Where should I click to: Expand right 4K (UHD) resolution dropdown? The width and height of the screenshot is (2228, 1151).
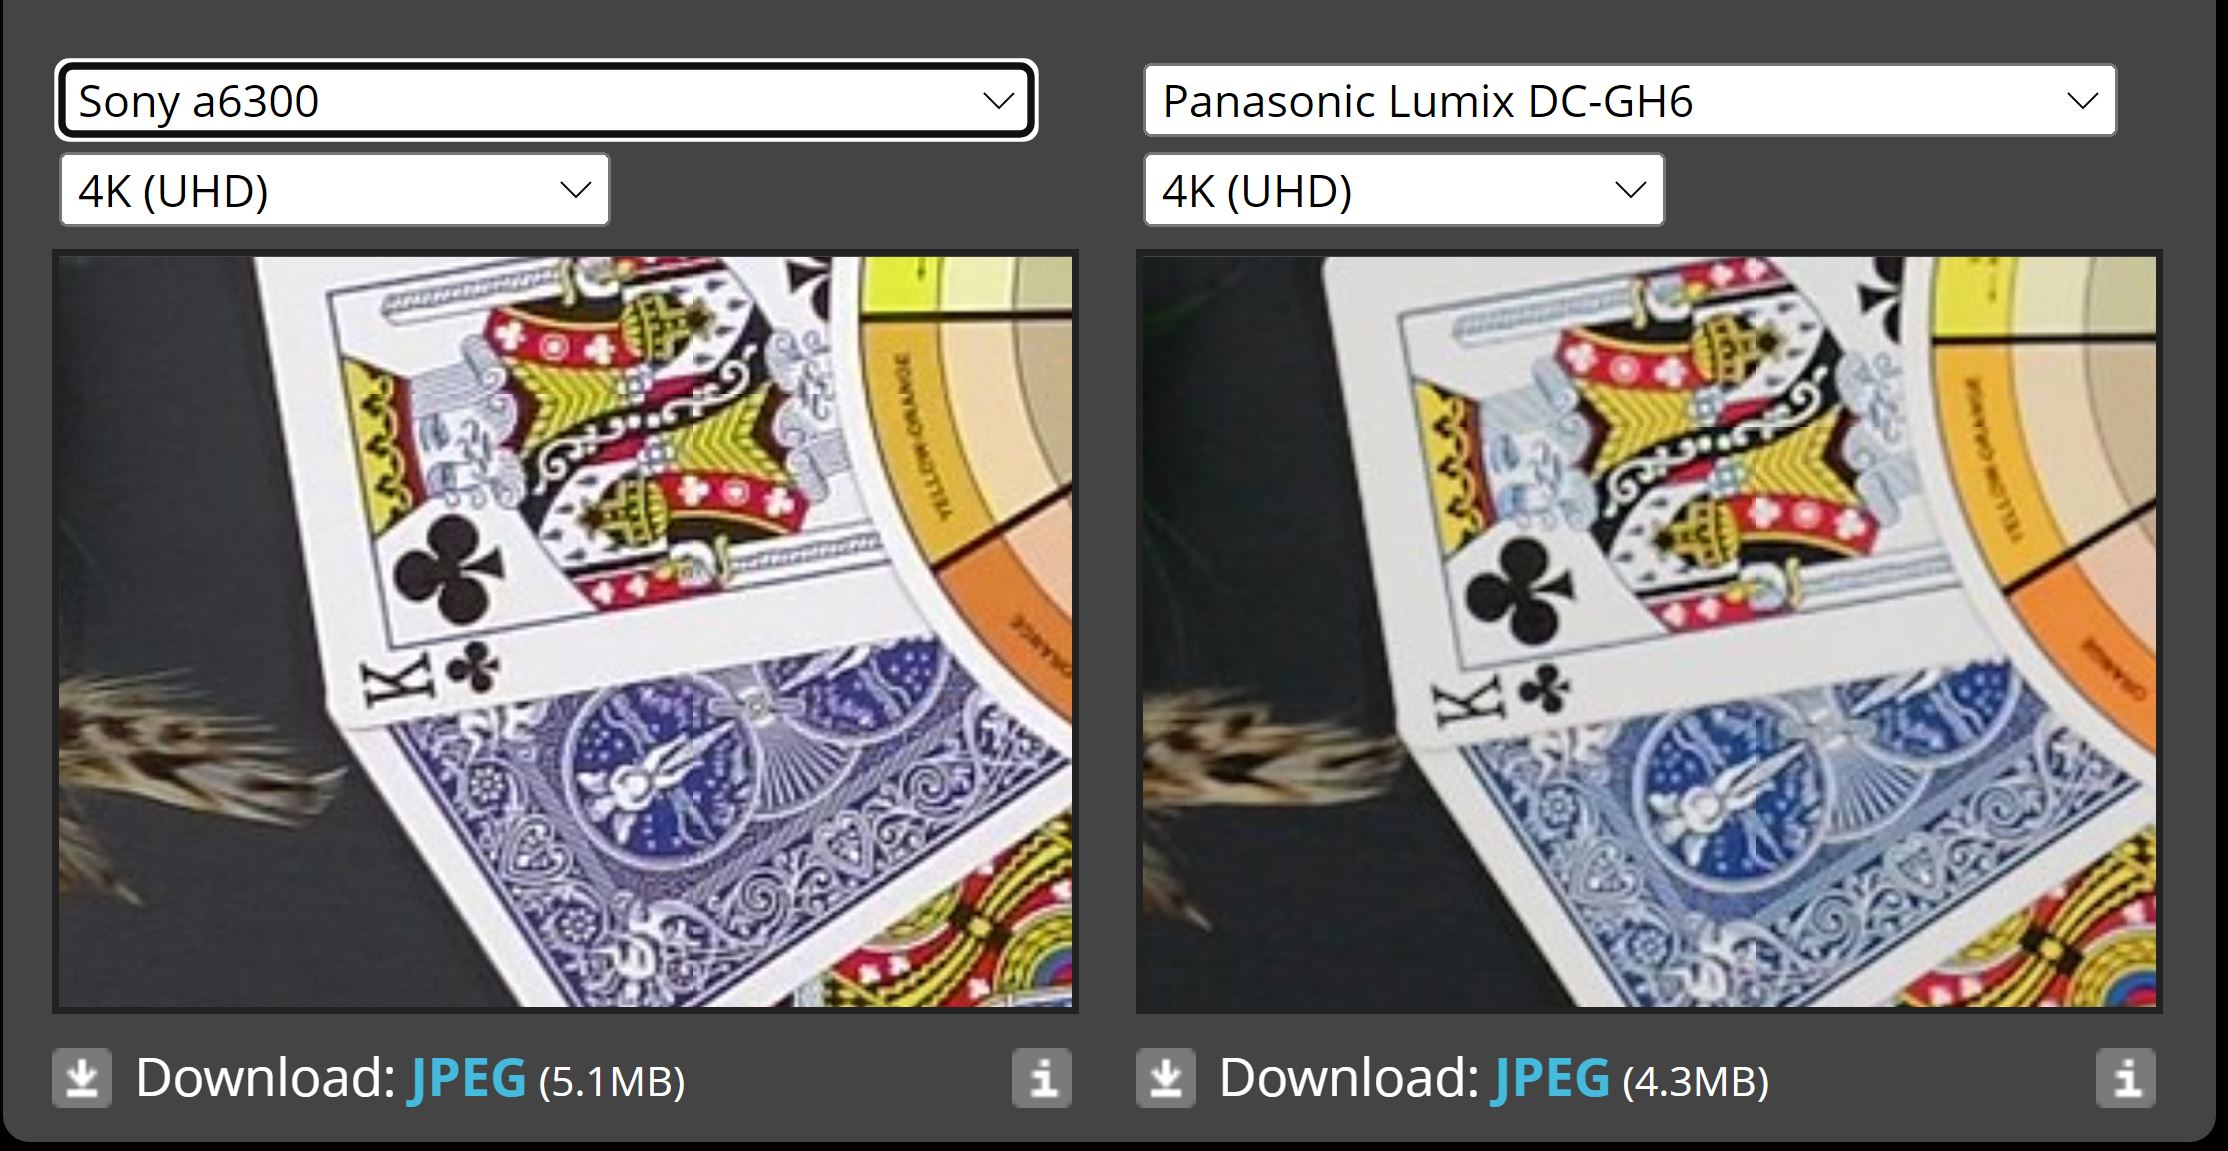[1404, 189]
